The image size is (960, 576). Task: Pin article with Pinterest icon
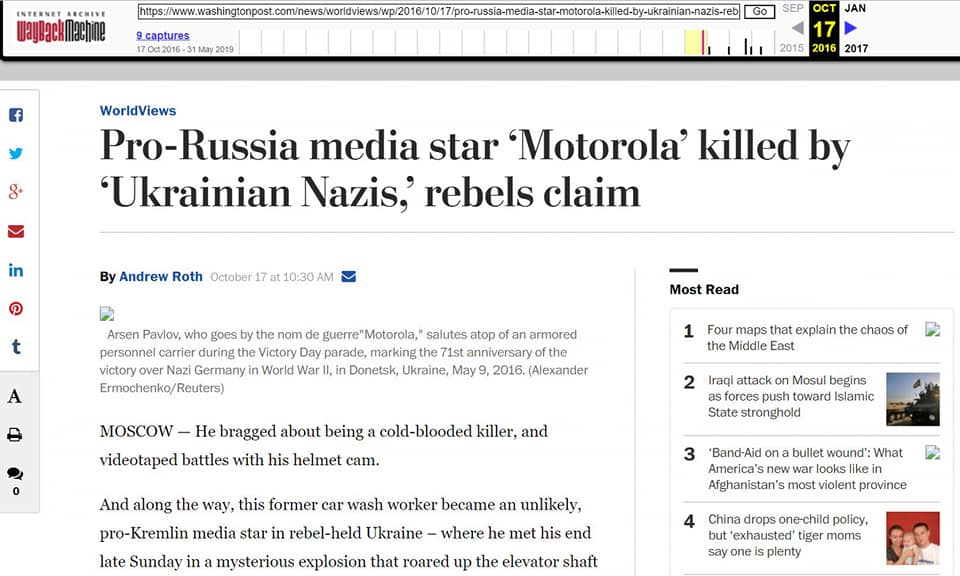click(16, 308)
